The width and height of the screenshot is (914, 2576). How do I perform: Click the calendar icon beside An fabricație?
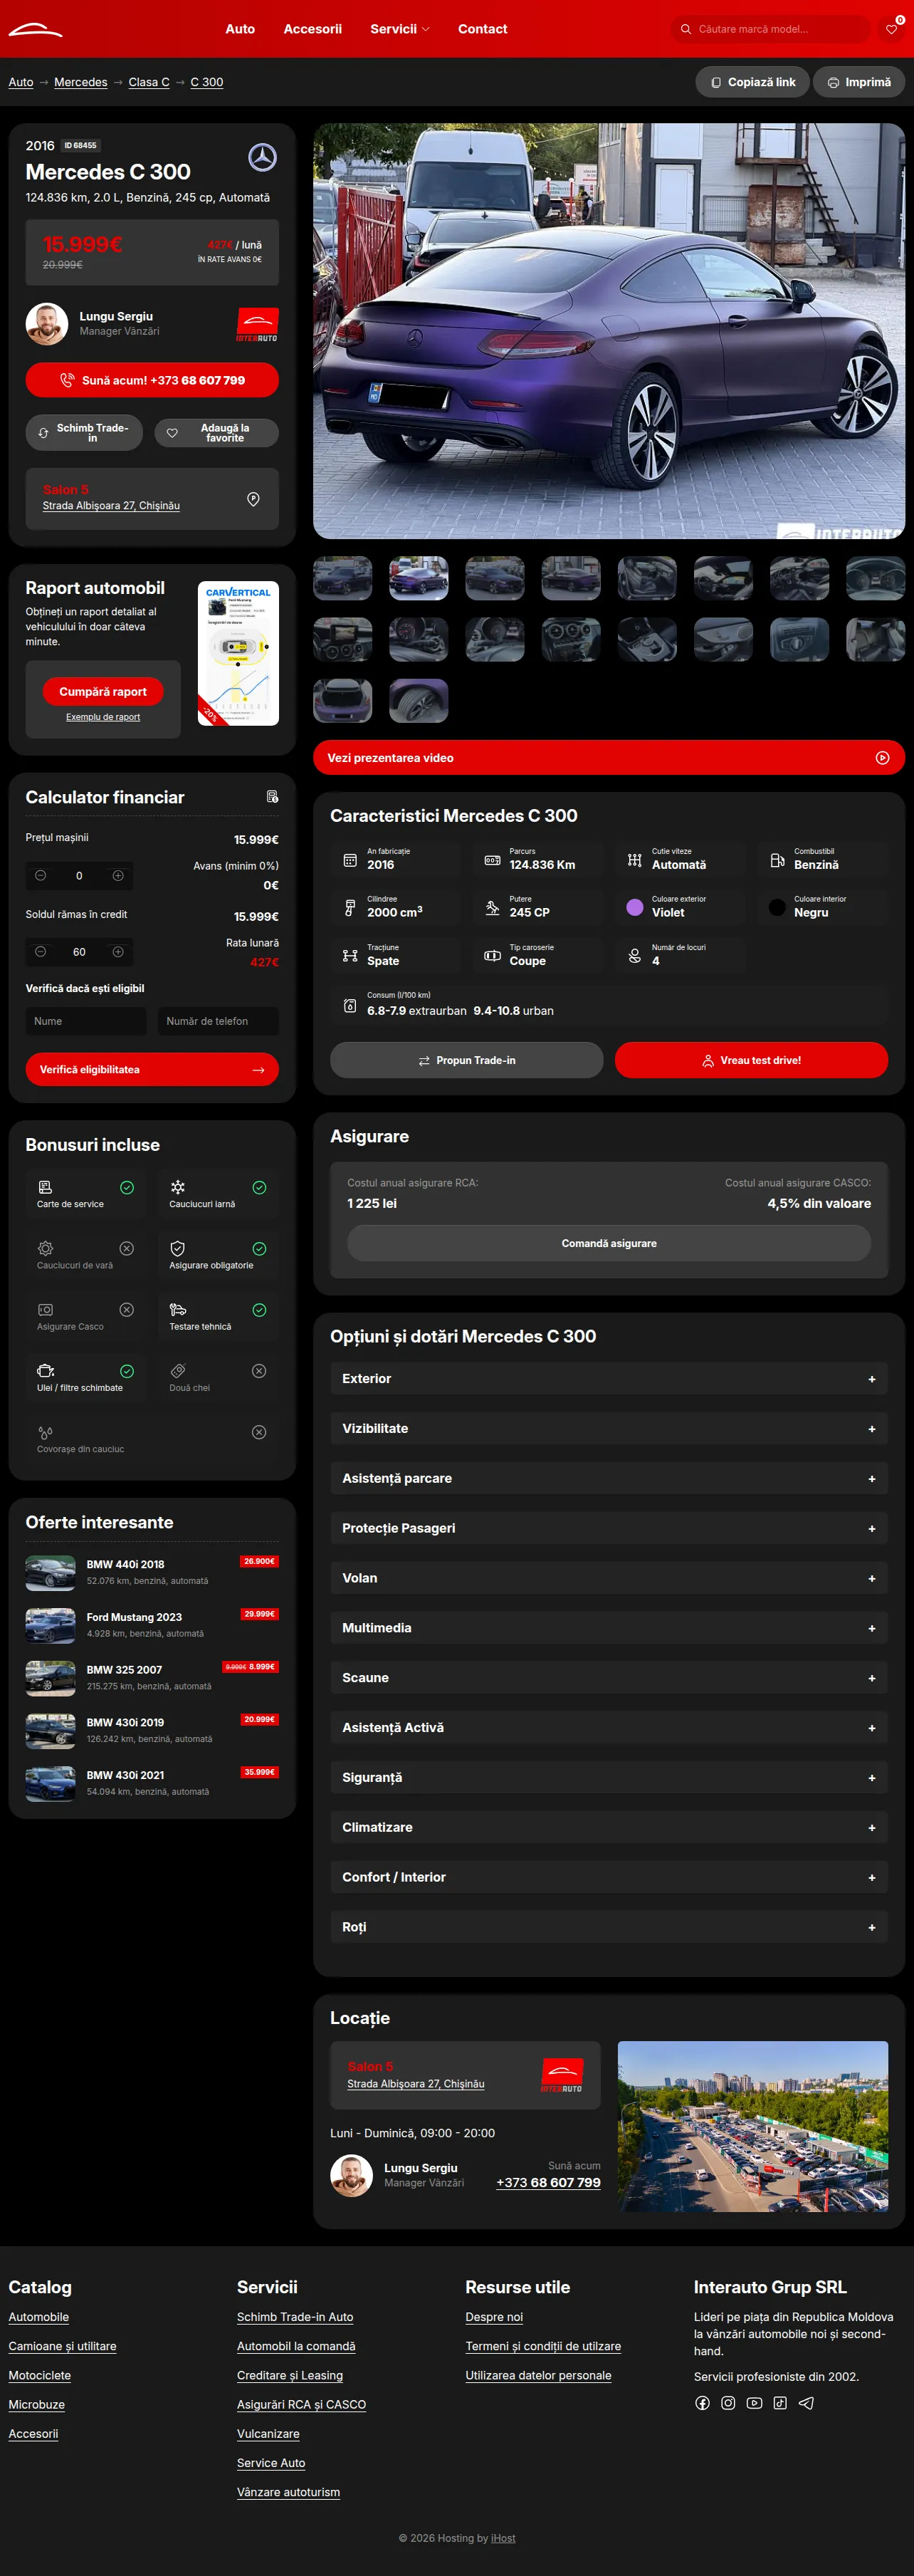coord(350,860)
